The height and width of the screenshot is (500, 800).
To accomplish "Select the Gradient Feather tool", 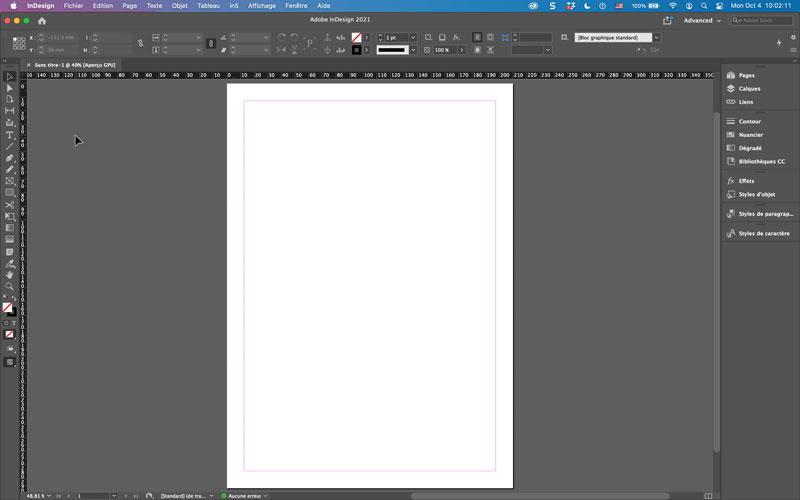I will click(10, 239).
